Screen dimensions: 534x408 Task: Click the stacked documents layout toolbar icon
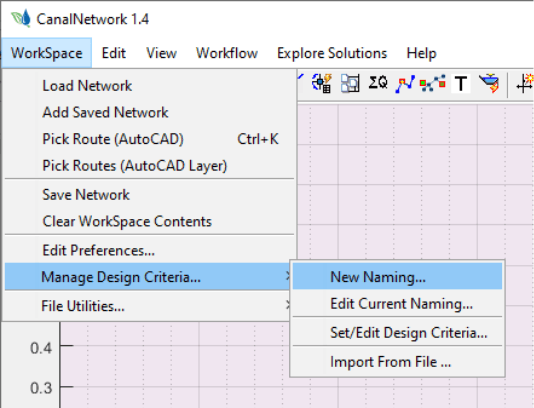350,83
